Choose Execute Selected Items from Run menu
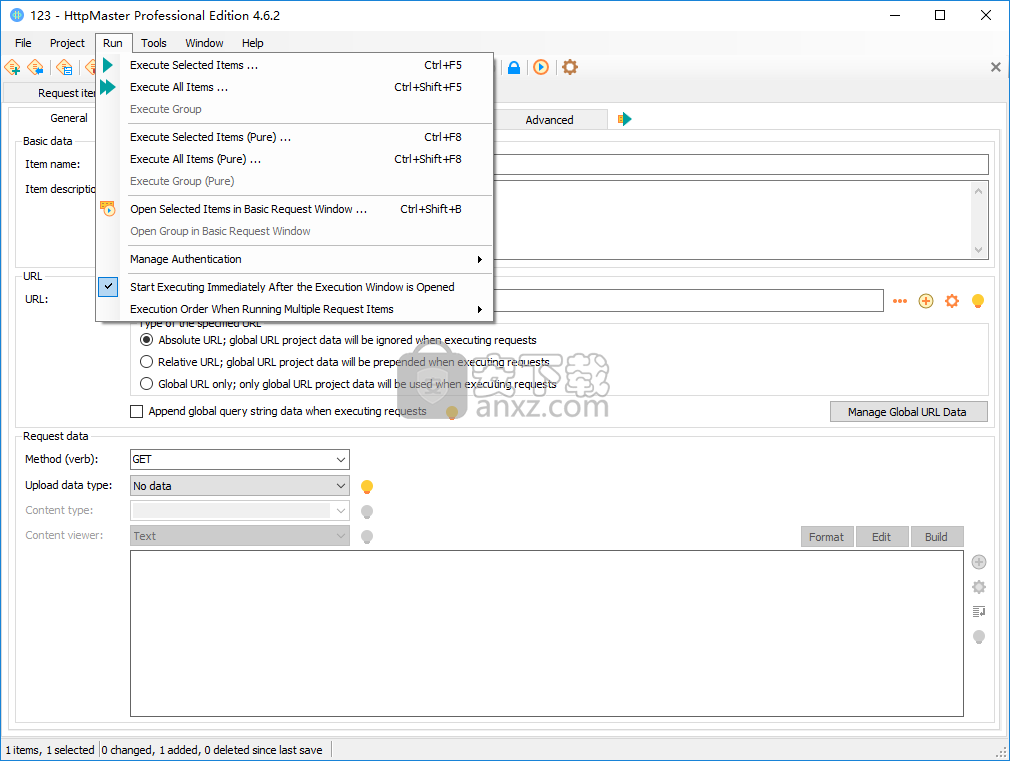Image resolution: width=1010 pixels, height=761 pixels. point(294,65)
